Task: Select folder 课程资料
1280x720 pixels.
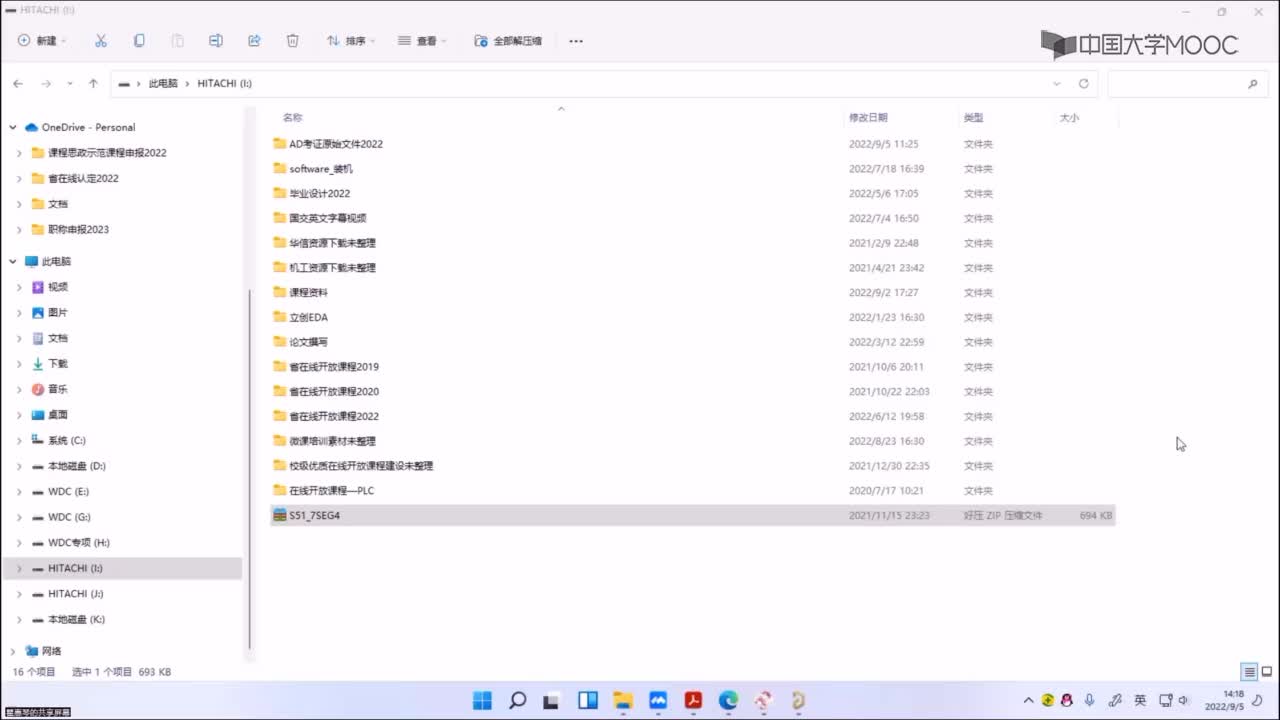Action: pos(308,292)
